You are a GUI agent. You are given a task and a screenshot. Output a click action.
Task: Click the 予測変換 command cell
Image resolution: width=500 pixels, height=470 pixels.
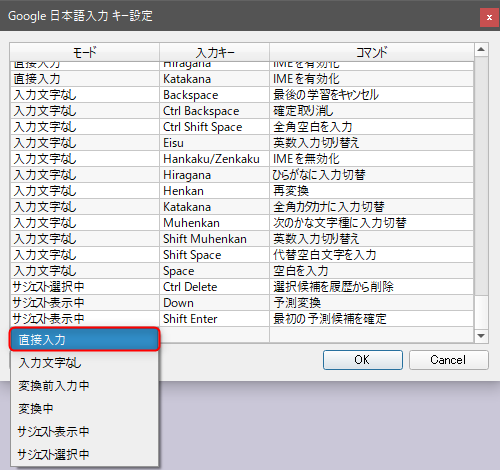[x=371, y=303]
